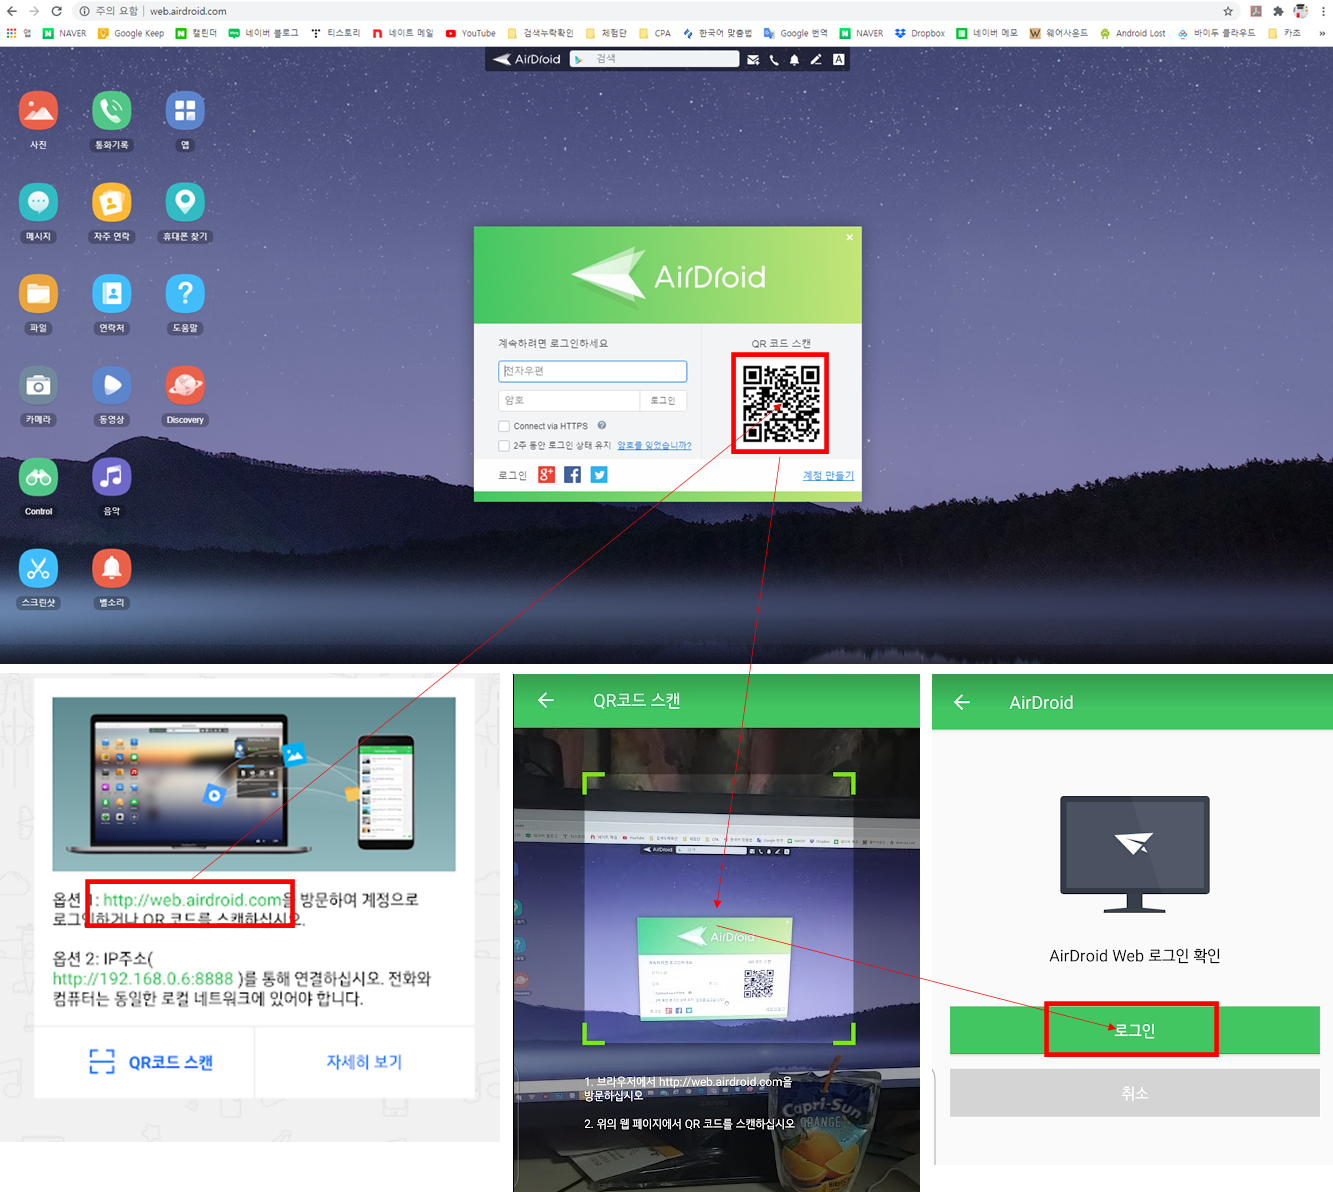The width and height of the screenshot is (1333, 1192).
Task: Tap the gray 취소 cancel button
Action: 1135,1093
